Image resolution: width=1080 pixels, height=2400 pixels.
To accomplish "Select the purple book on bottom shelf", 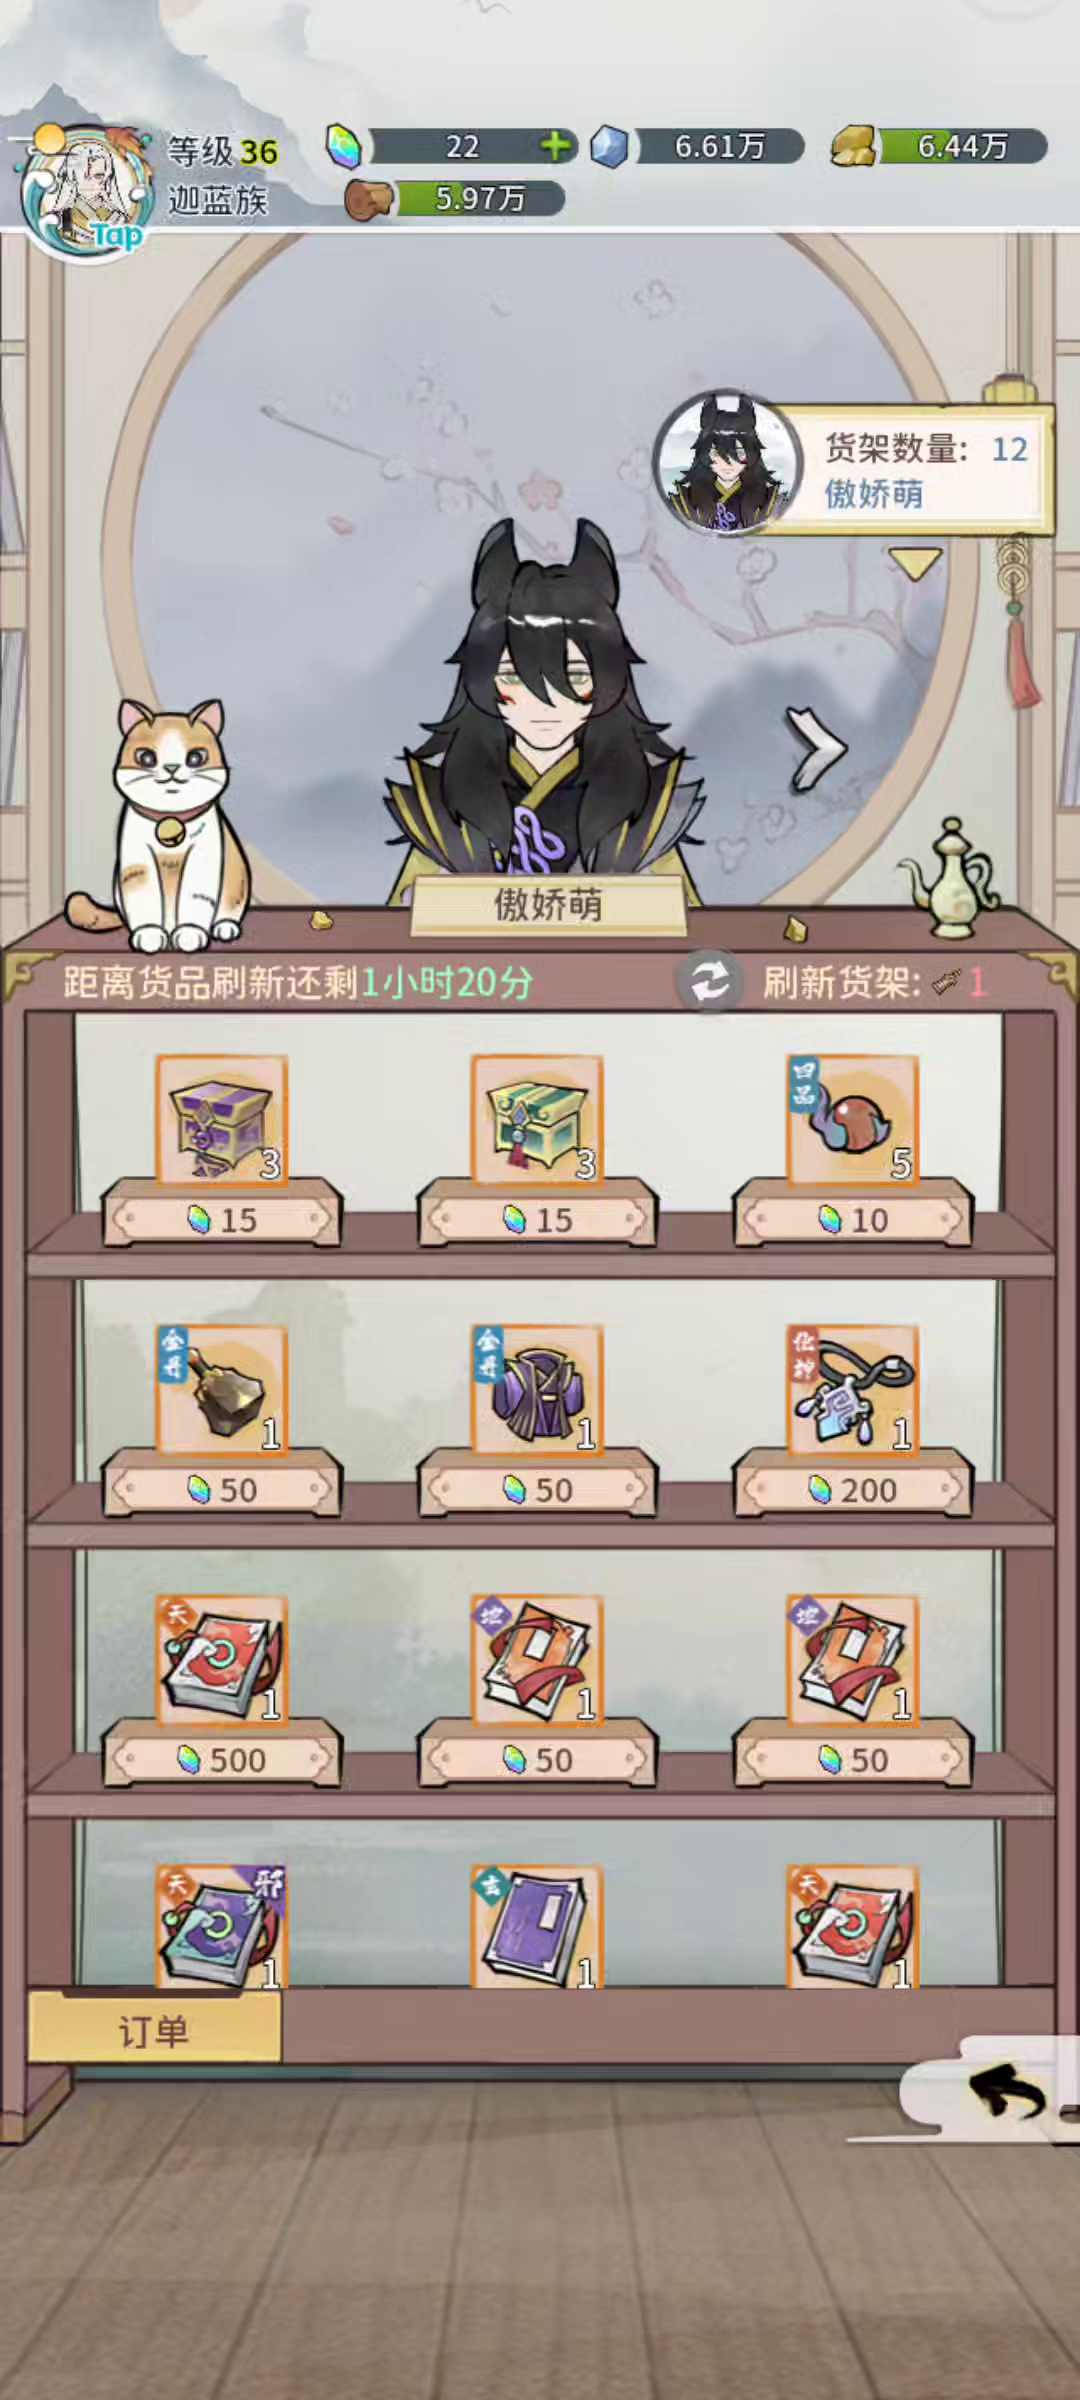I will pos(537,1927).
